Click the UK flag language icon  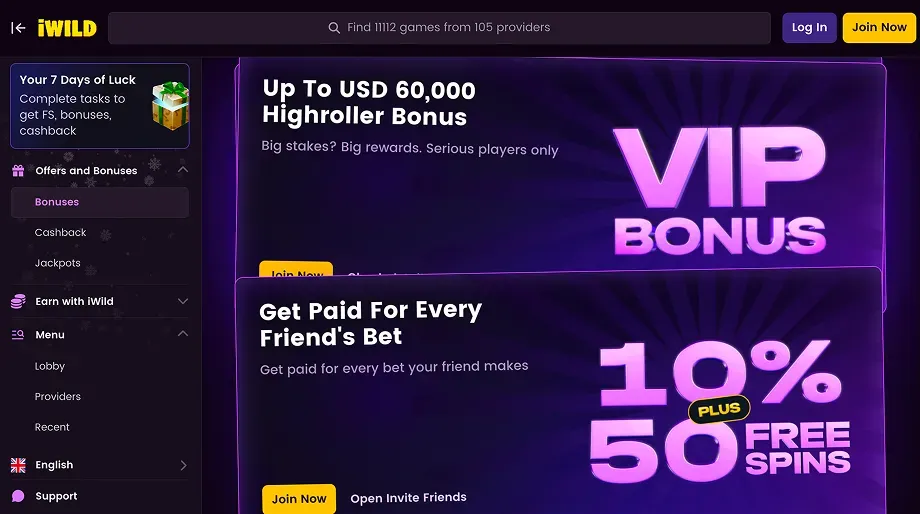(x=18, y=465)
